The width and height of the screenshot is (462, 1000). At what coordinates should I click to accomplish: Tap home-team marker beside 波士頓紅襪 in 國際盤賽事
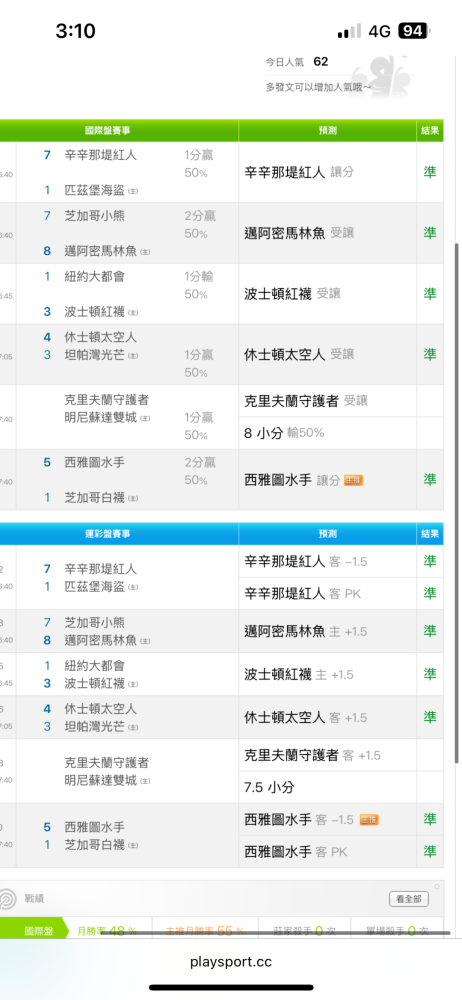click(x=133, y=312)
